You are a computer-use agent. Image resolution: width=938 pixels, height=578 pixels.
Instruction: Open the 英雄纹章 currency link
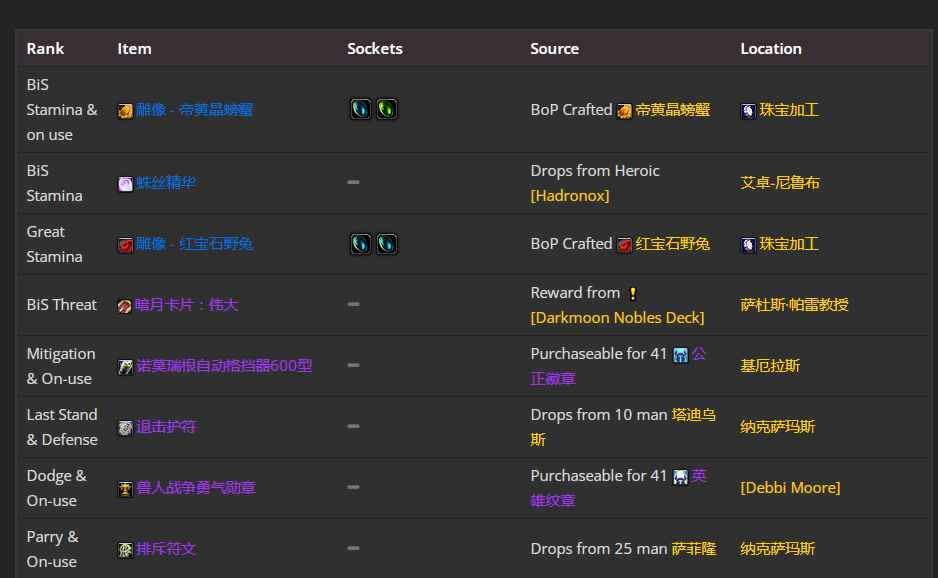[553, 501]
